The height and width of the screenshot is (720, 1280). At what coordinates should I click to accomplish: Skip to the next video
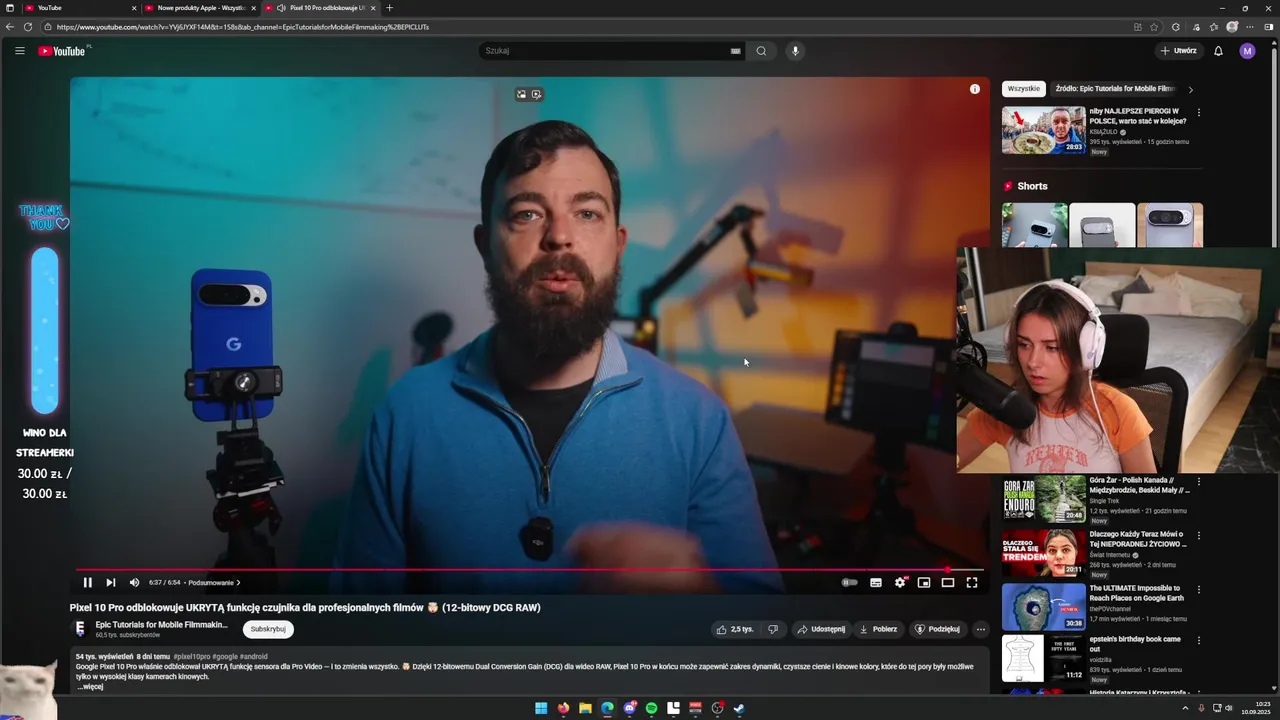click(x=111, y=582)
